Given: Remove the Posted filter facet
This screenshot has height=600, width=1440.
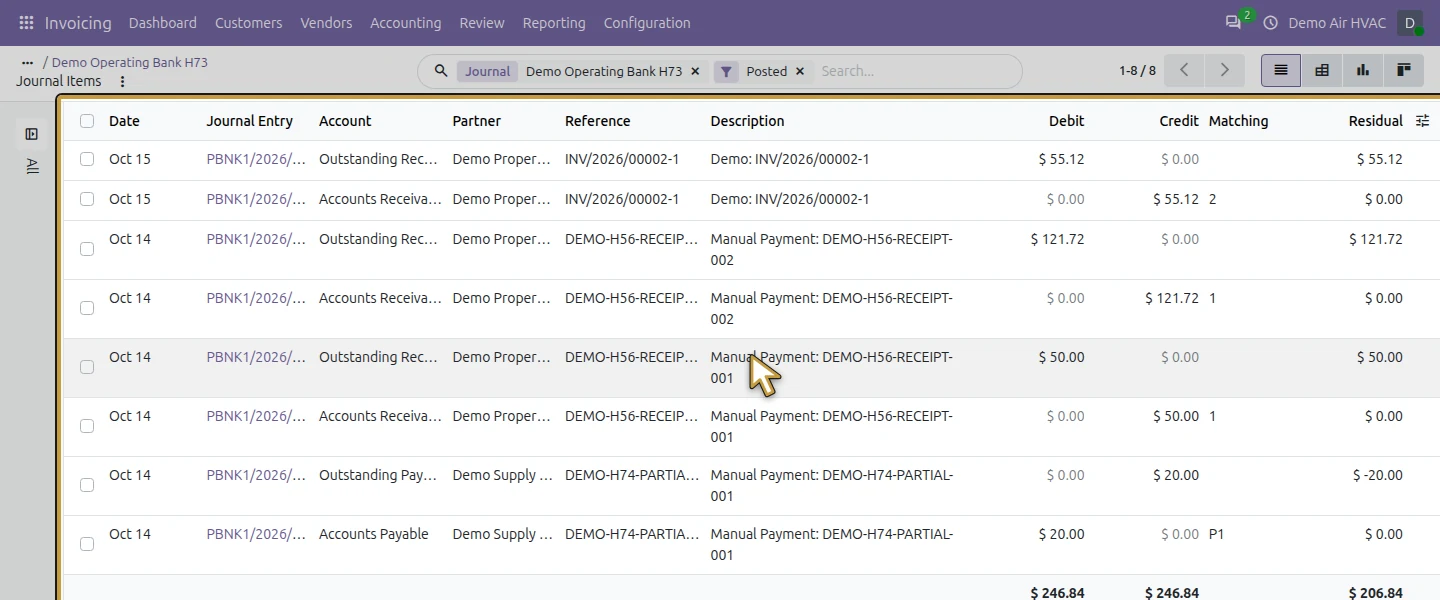Looking at the screenshot, I should (x=800, y=71).
